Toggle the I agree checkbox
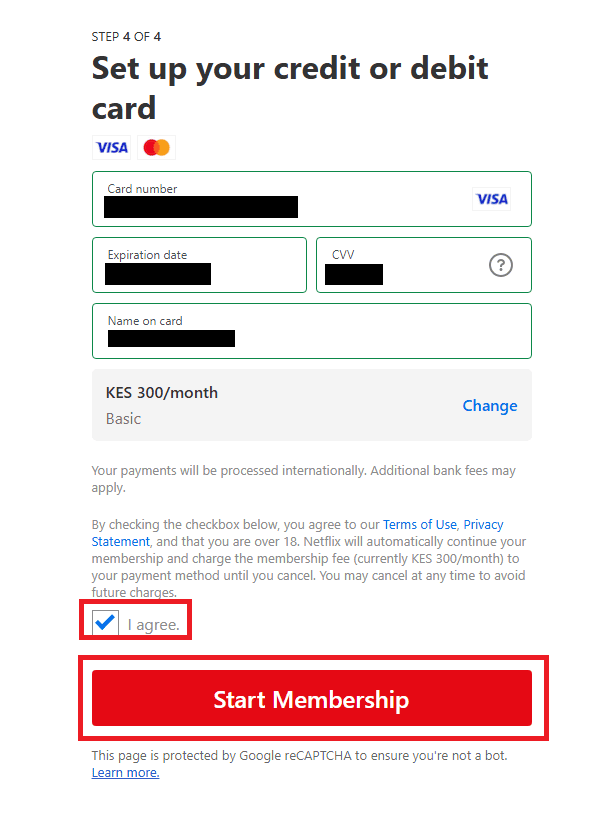The width and height of the screenshot is (607, 816). pyautogui.click(x=105, y=622)
